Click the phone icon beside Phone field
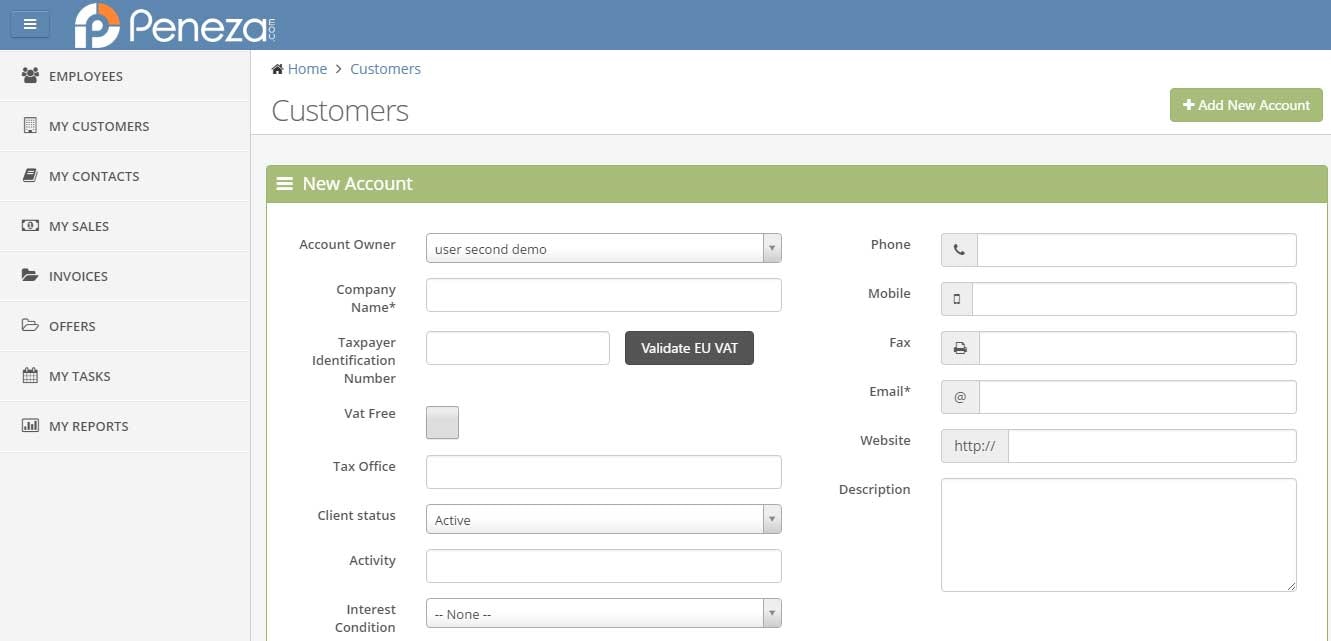Viewport: 1331px width, 641px height. [x=957, y=249]
